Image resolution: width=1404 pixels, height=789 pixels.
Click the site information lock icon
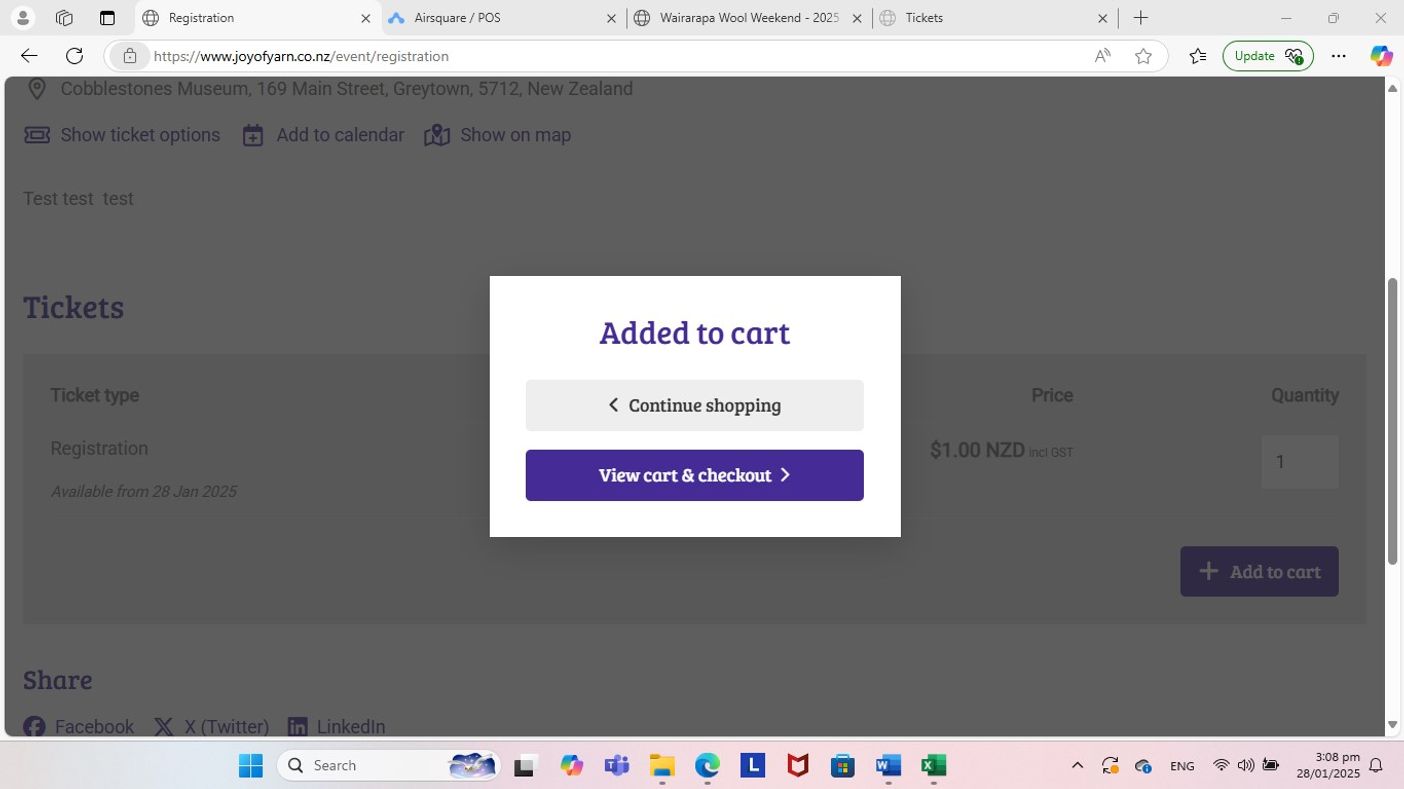[x=130, y=56]
